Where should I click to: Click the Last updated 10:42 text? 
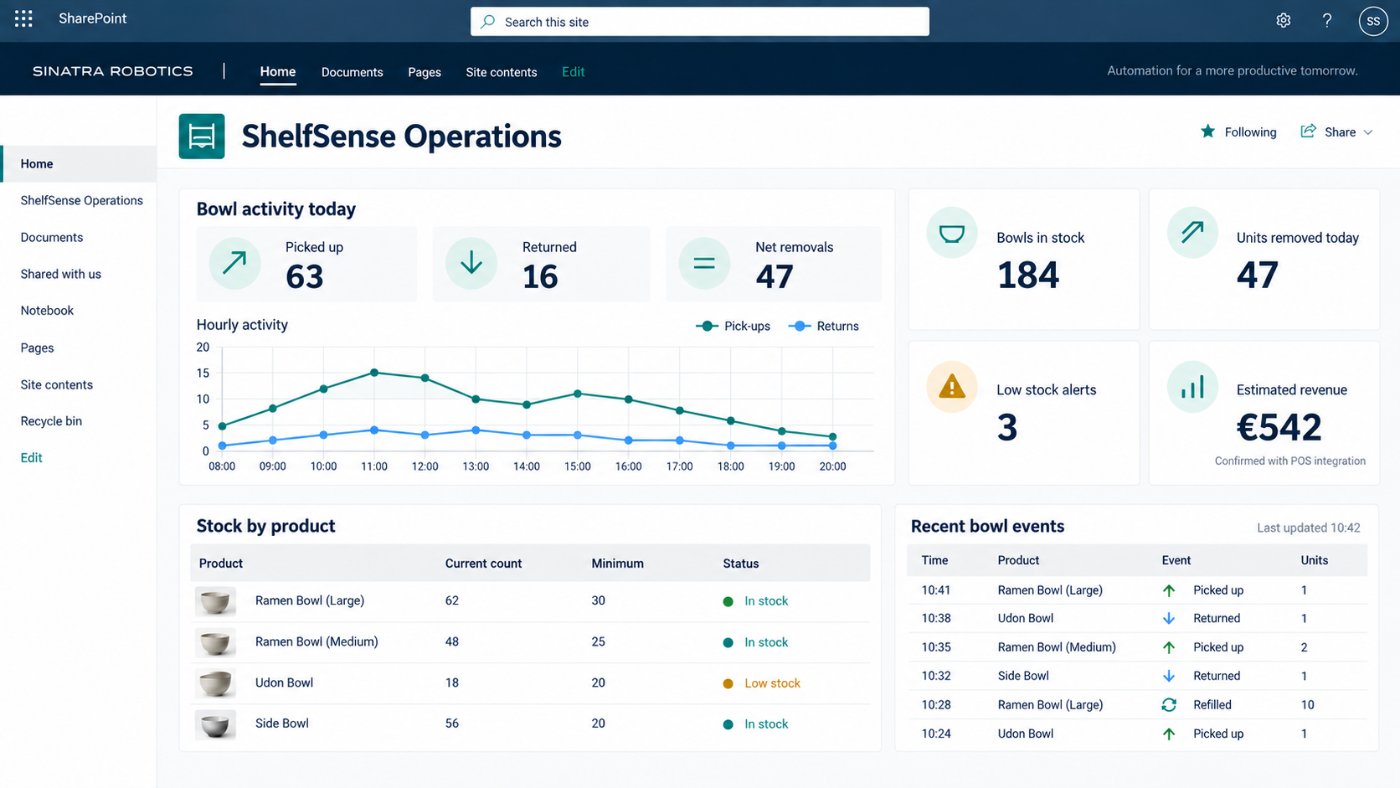coord(1309,527)
